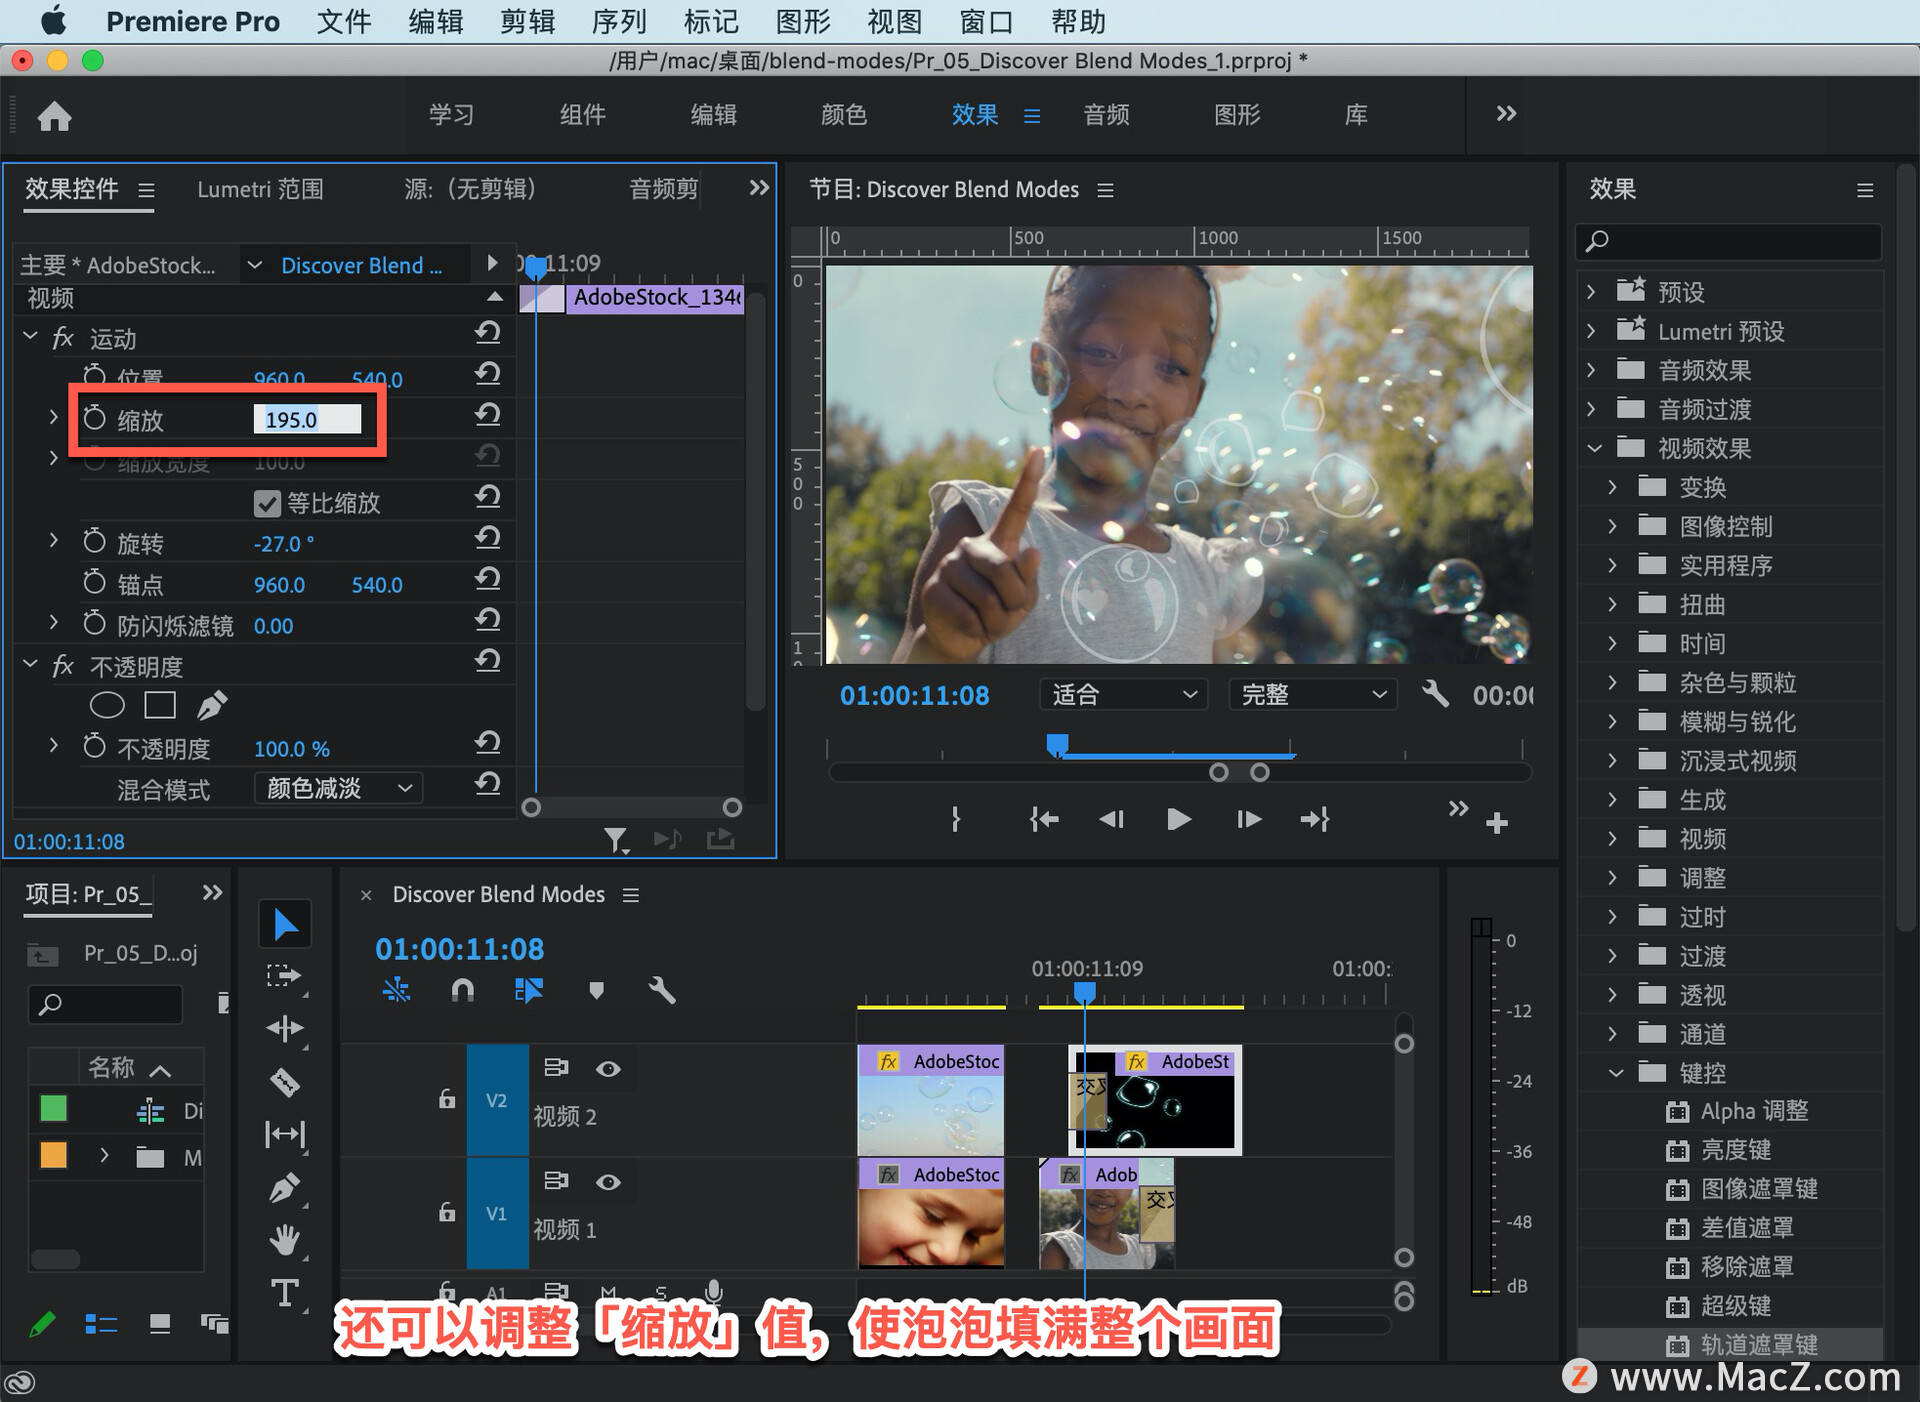Select the Ripple Edit tool
This screenshot has width=1920, height=1402.
285,1028
